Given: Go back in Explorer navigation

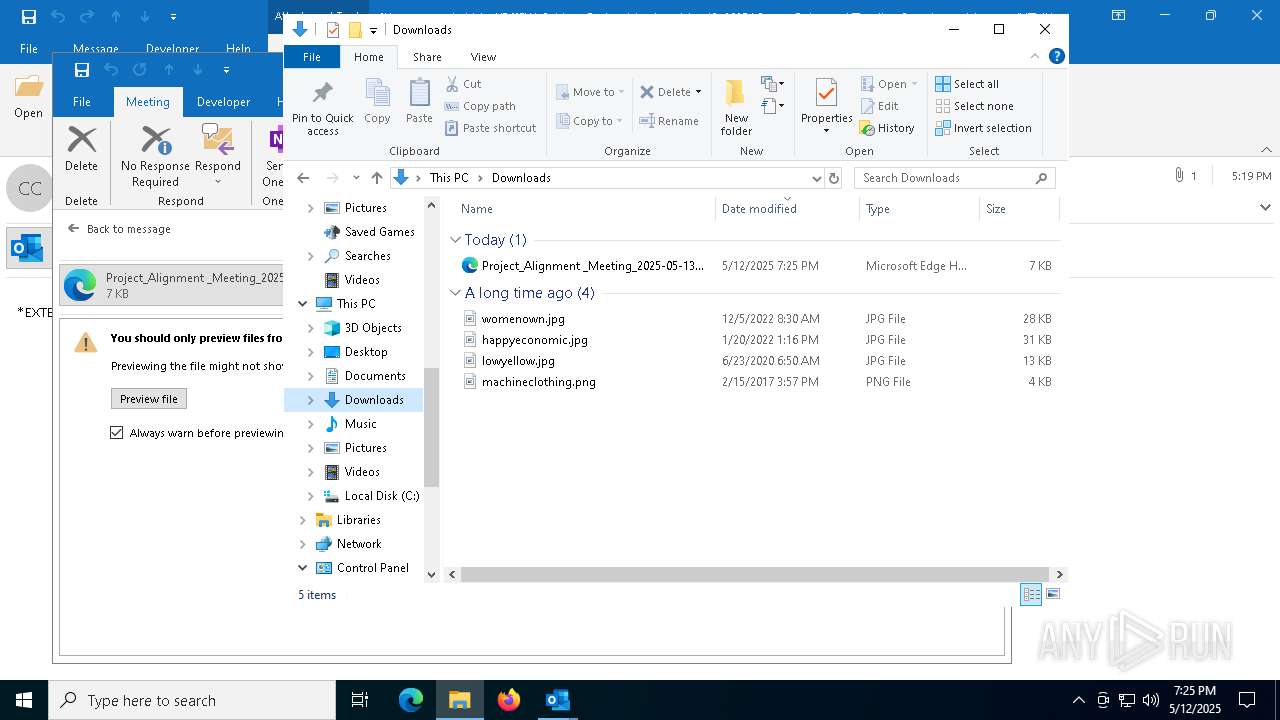Looking at the screenshot, I should tap(304, 178).
